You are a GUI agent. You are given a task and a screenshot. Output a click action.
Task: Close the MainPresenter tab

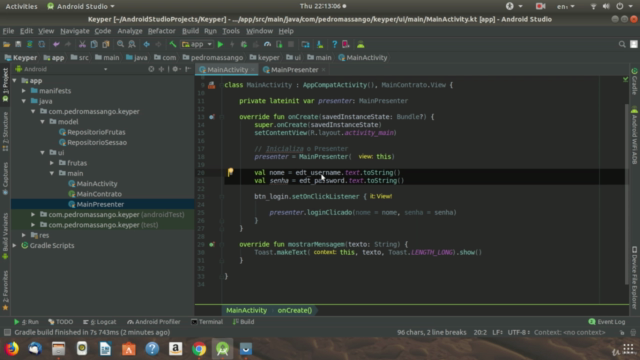pos(324,70)
